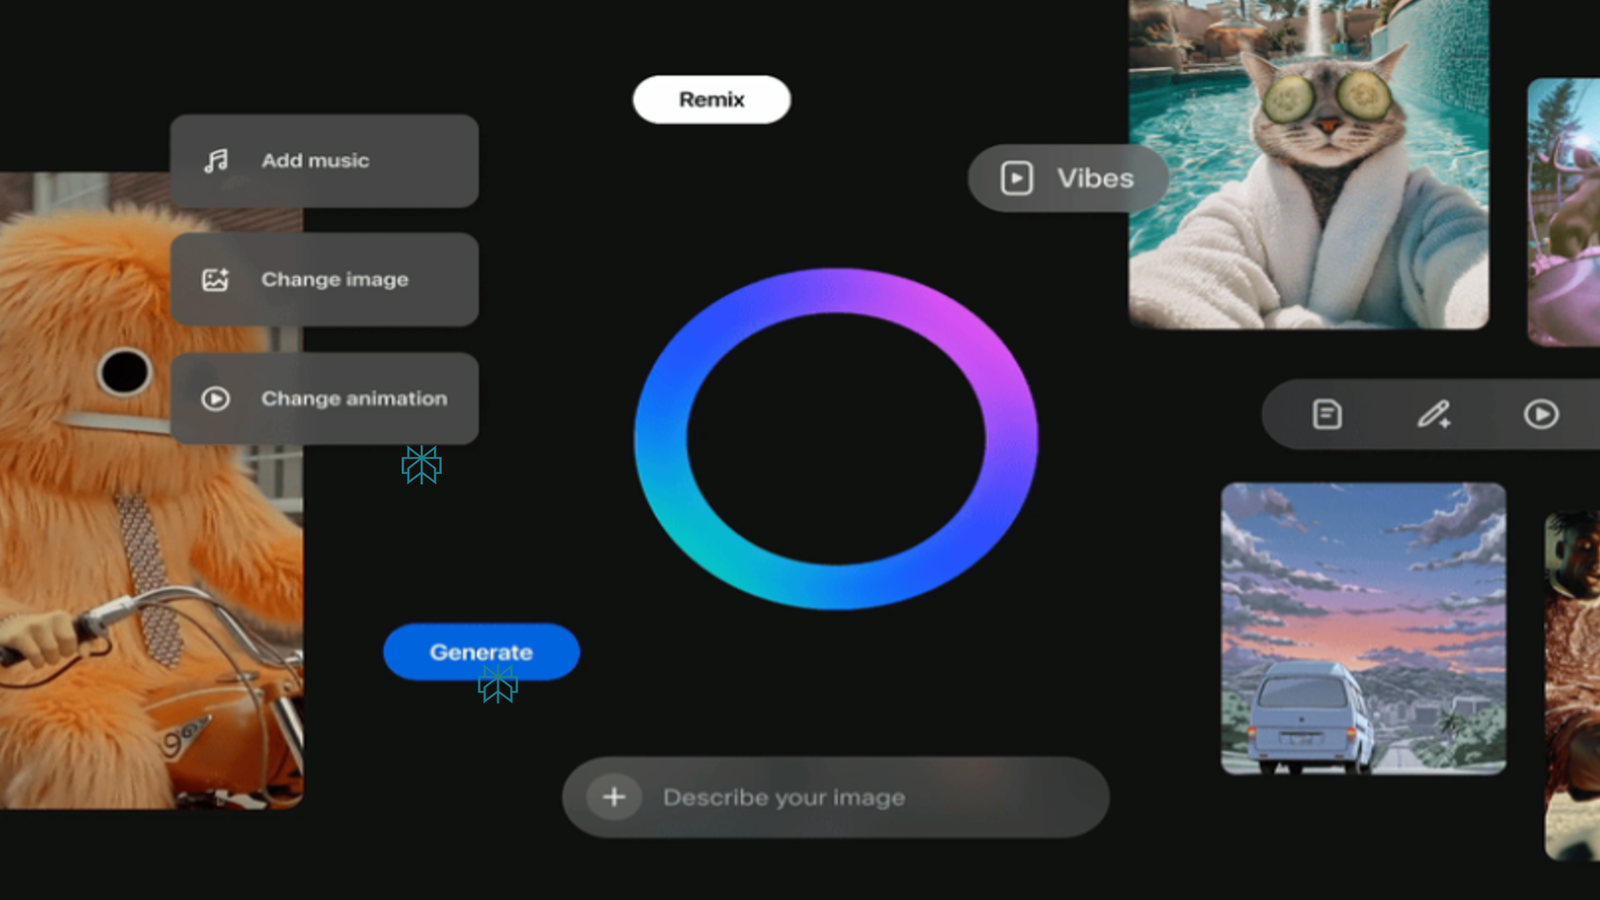Click the music note icon

216,161
